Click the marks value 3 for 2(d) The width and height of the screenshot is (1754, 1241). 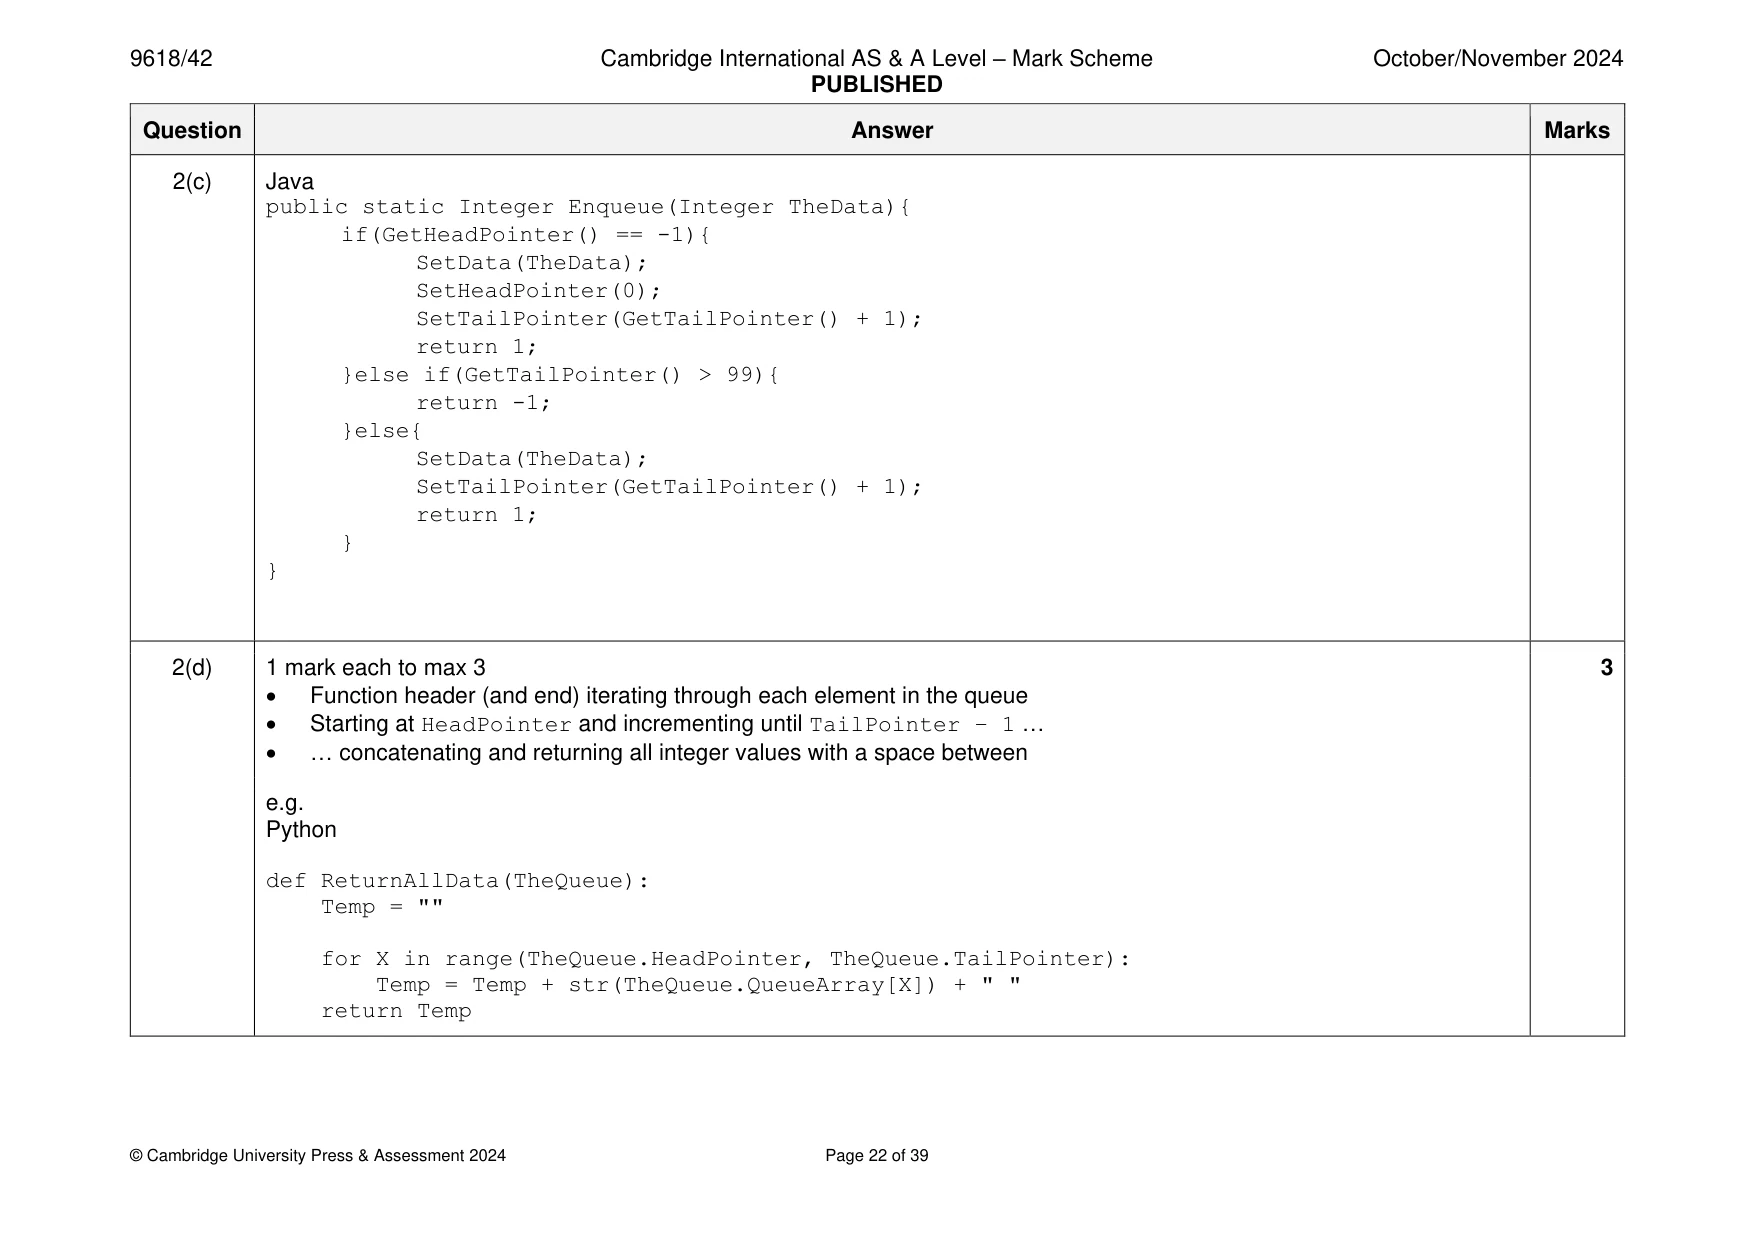click(x=1606, y=668)
